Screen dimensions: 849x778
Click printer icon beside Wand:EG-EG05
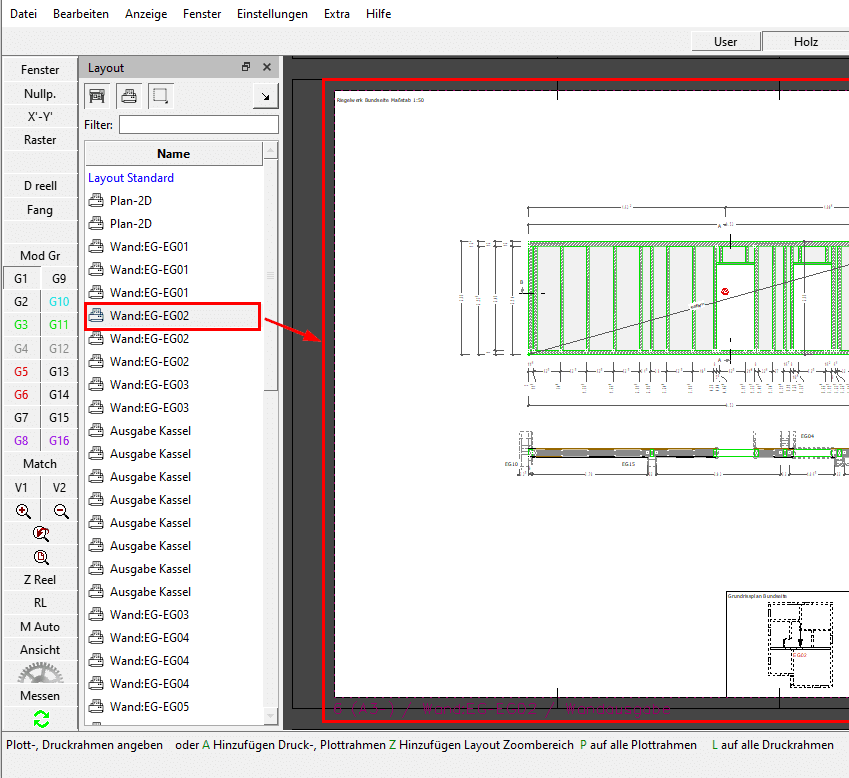tap(96, 707)
